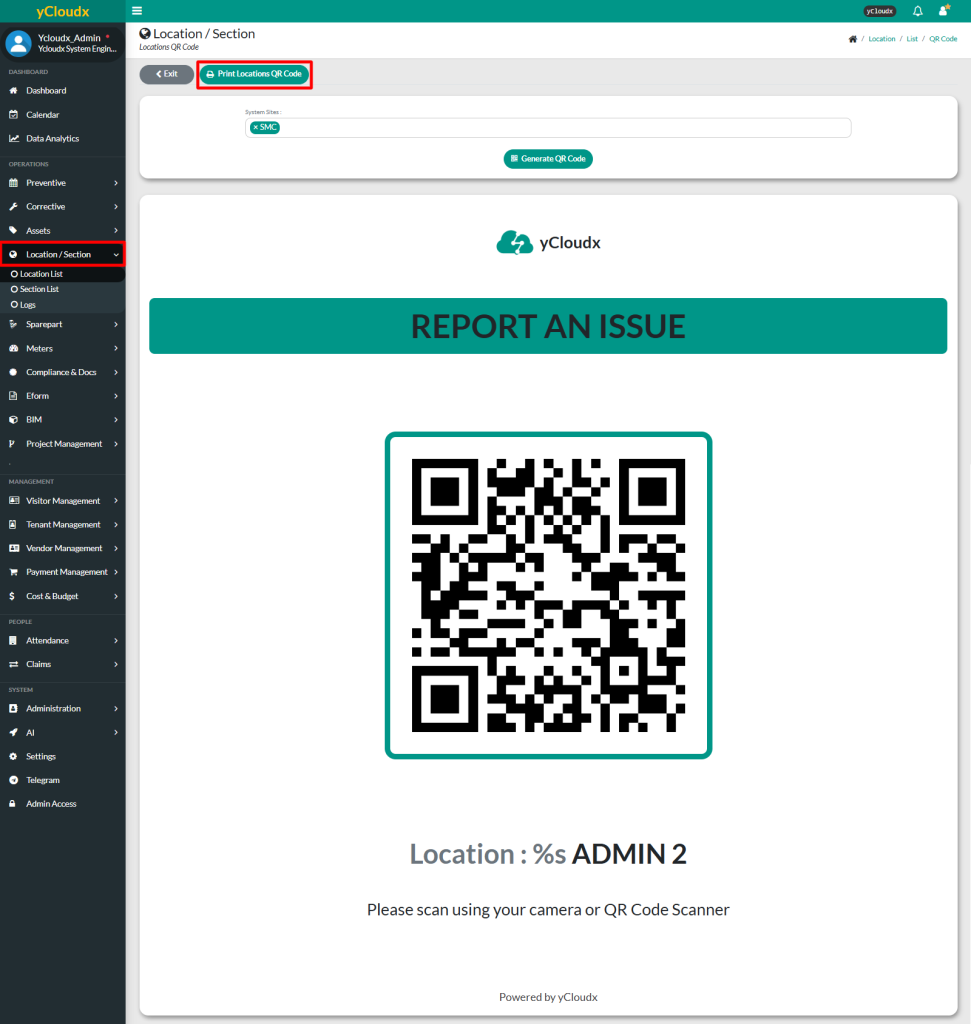Click the Calendar sidebar icon
The height and width of the screenshot is (1024, 971).
(x=13, y=114)
